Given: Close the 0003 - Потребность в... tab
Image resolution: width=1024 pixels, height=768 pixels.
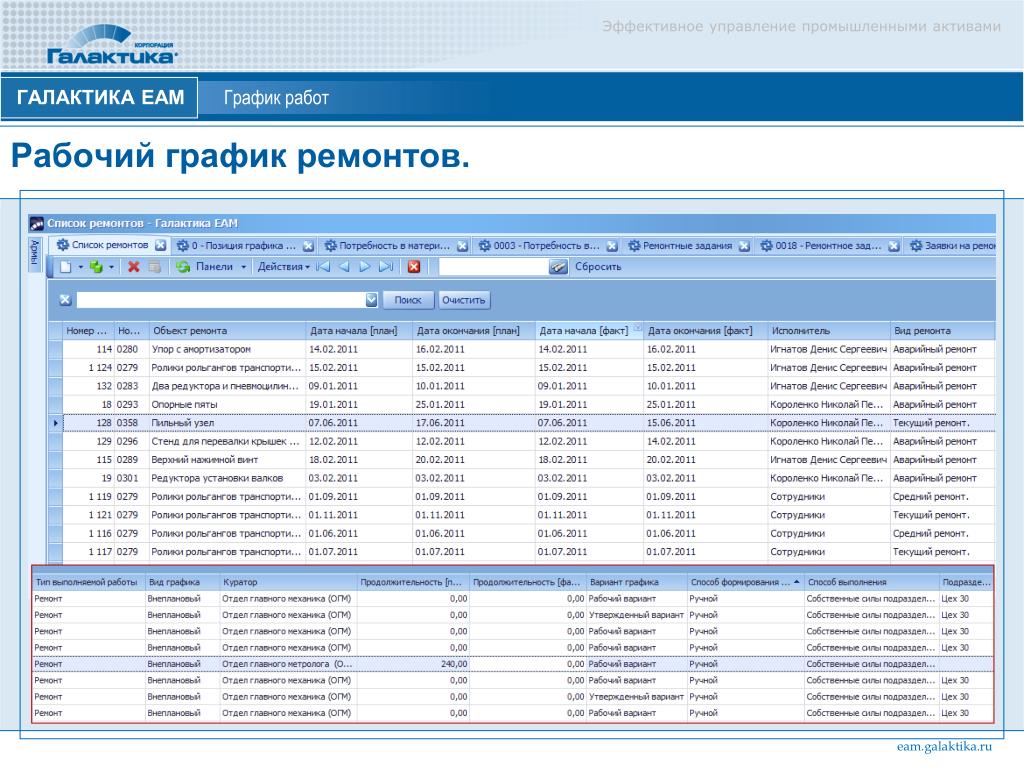Looking at the screenshot, I should coord(612,246).
